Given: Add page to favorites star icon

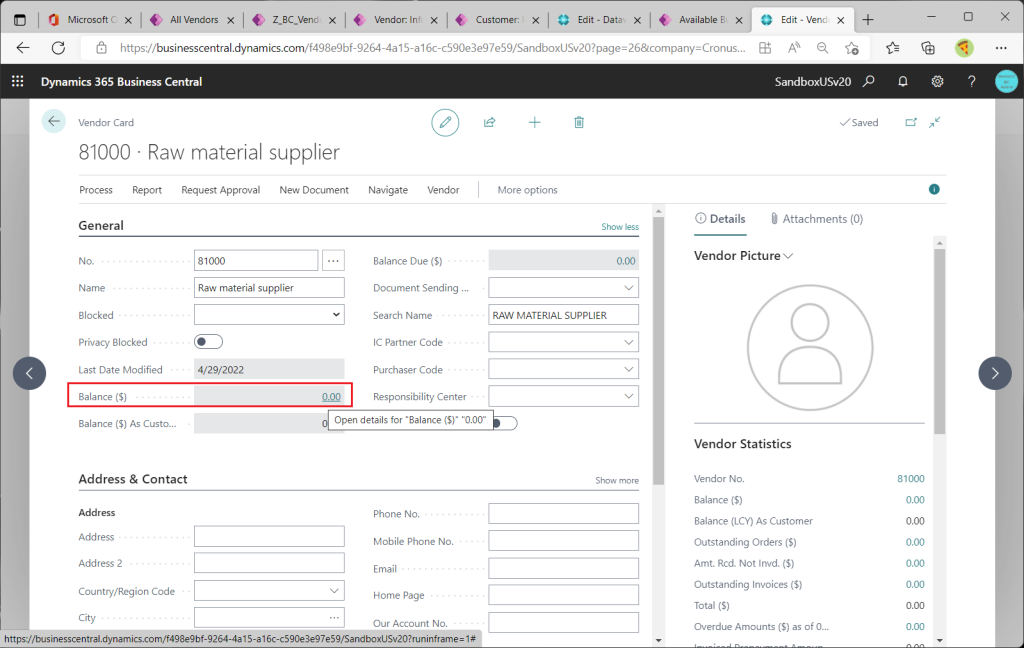Looking at the screenshot, I should pos(852,48).
